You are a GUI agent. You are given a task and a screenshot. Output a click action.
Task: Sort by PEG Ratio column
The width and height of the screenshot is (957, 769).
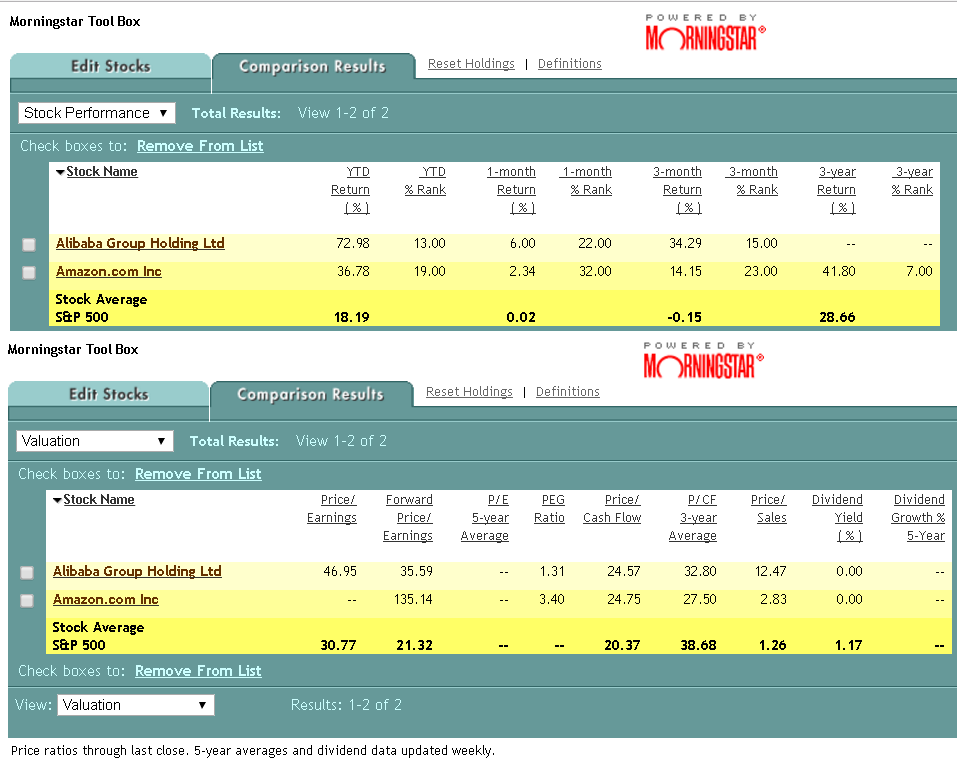click(549, 508)
